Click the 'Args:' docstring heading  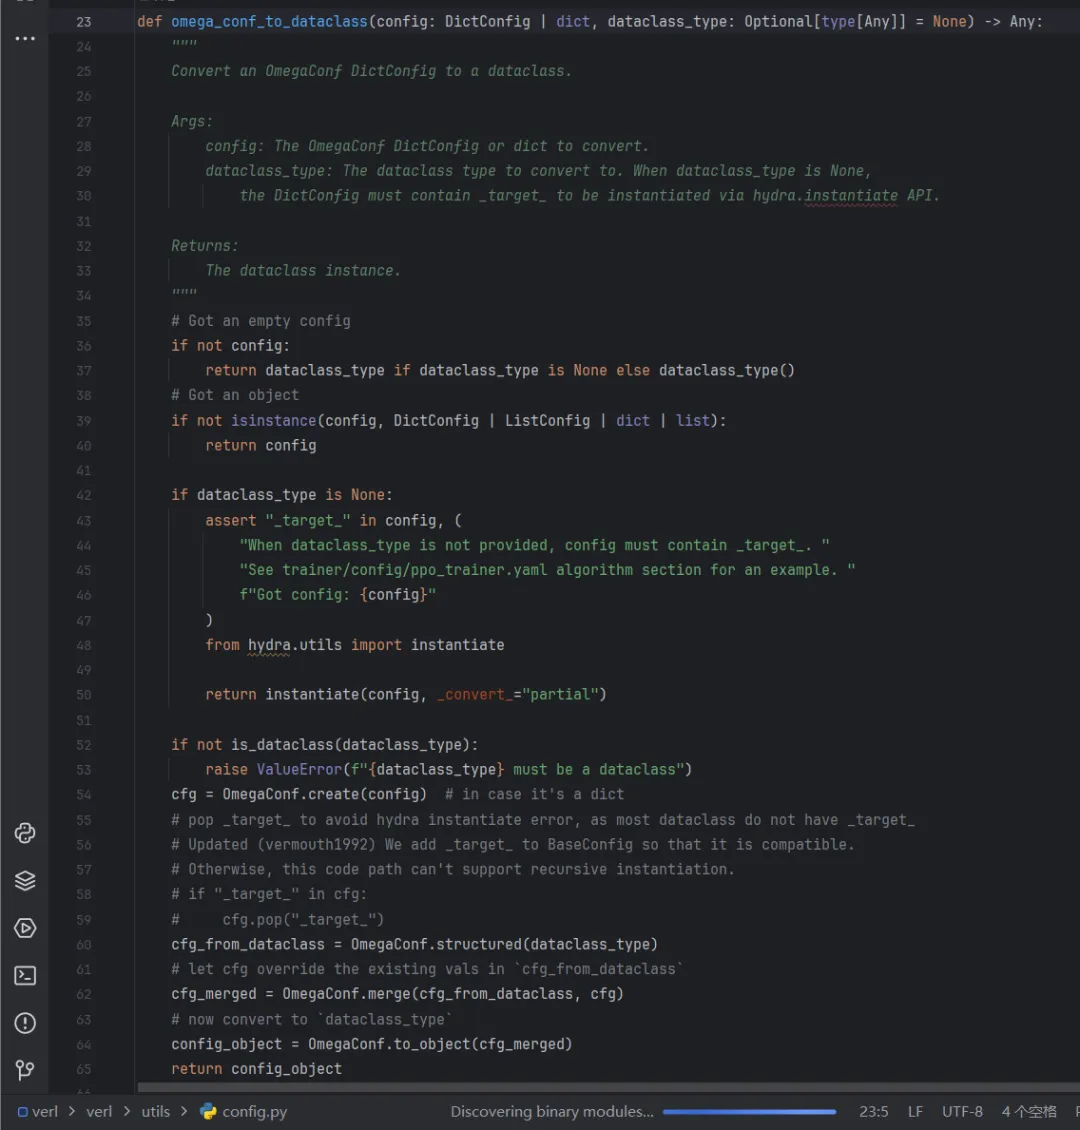click(192, 121)
